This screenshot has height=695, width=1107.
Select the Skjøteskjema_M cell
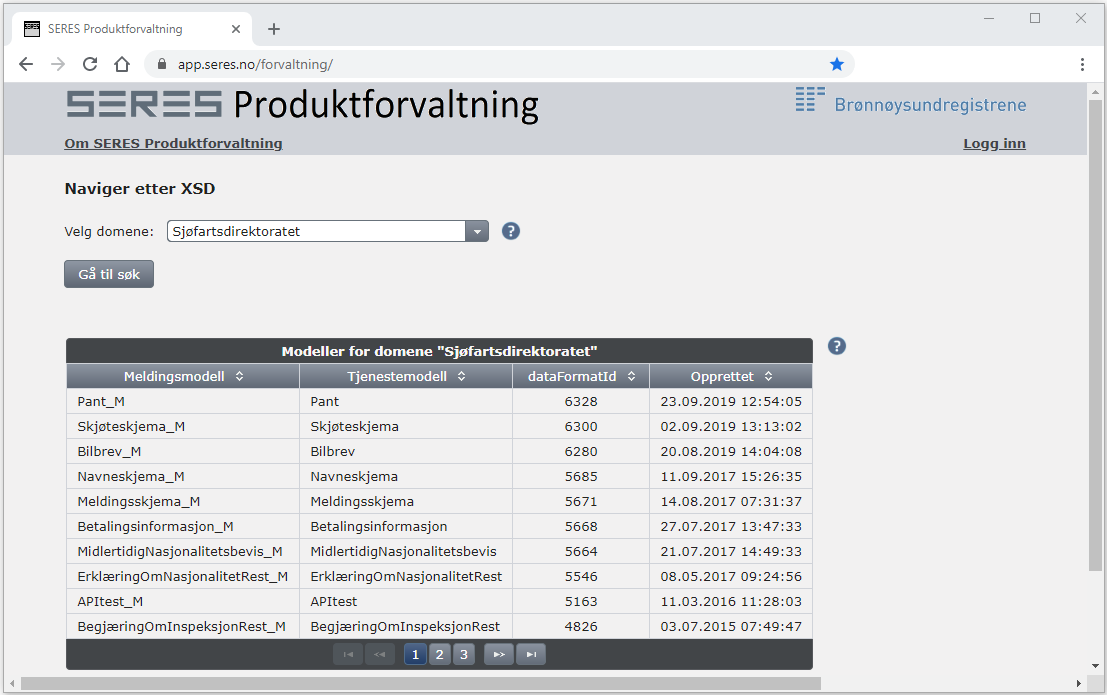[x=183, y=427]
